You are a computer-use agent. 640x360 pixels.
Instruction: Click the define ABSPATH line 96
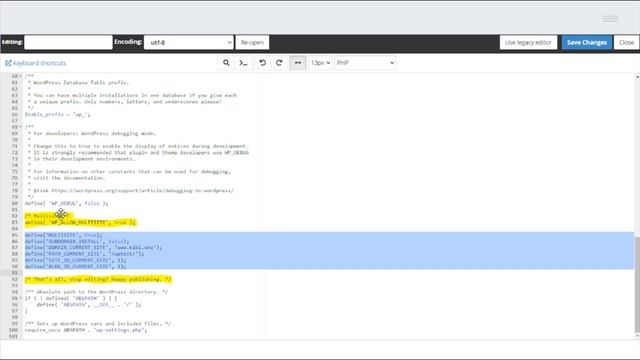coord(89,304)
